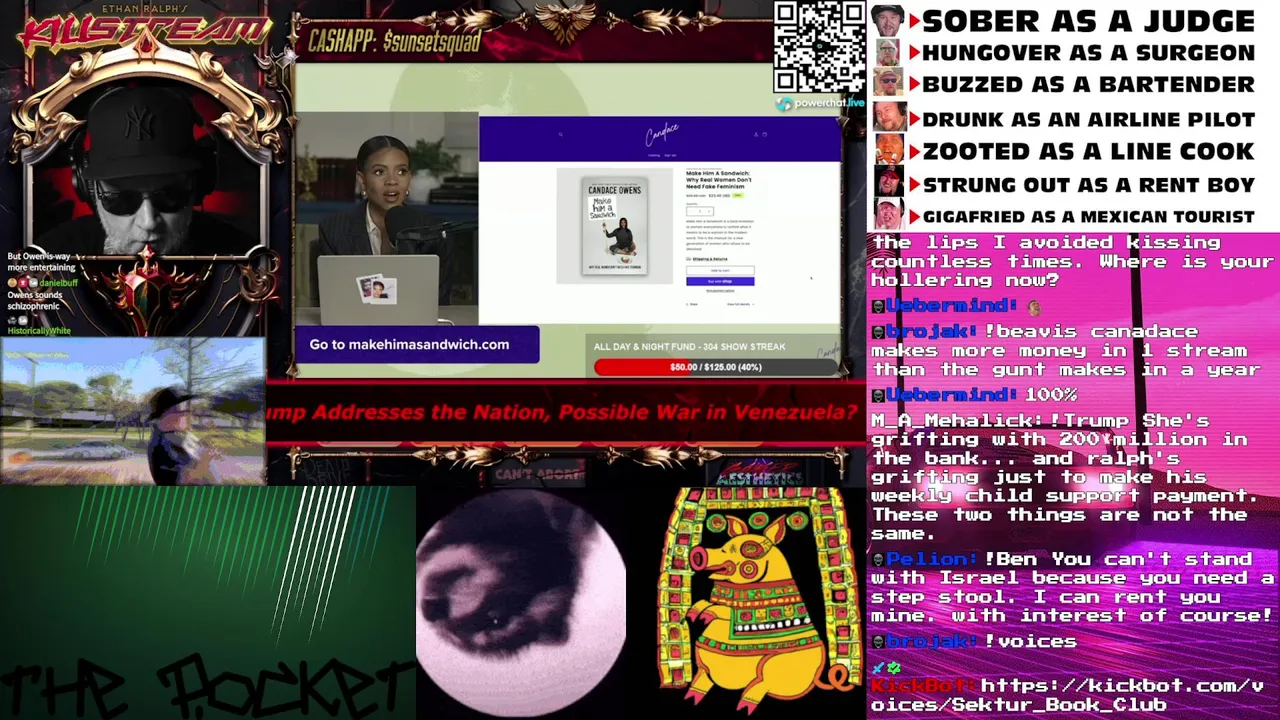
Task: Click the Go to makehimasandwich.com banner
Action: coord(416,344)
